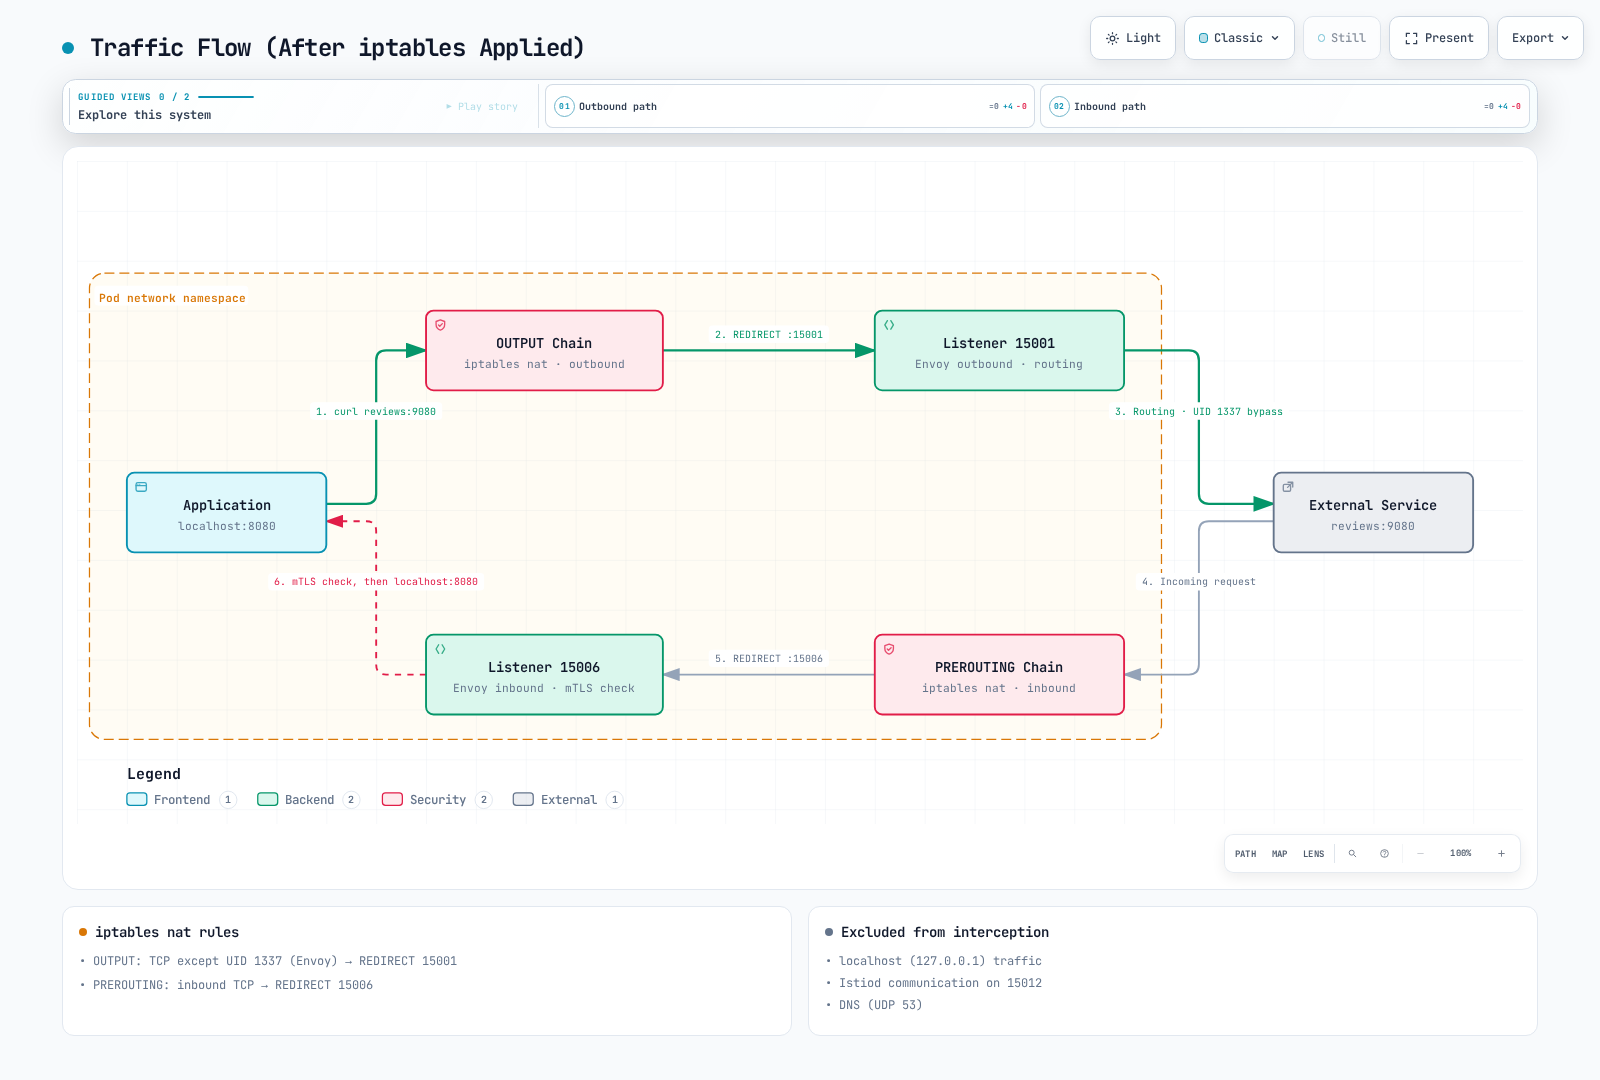
Task: Click label '6. mTLS check, then localhost:8080'
Action: [x=376, y=582]
